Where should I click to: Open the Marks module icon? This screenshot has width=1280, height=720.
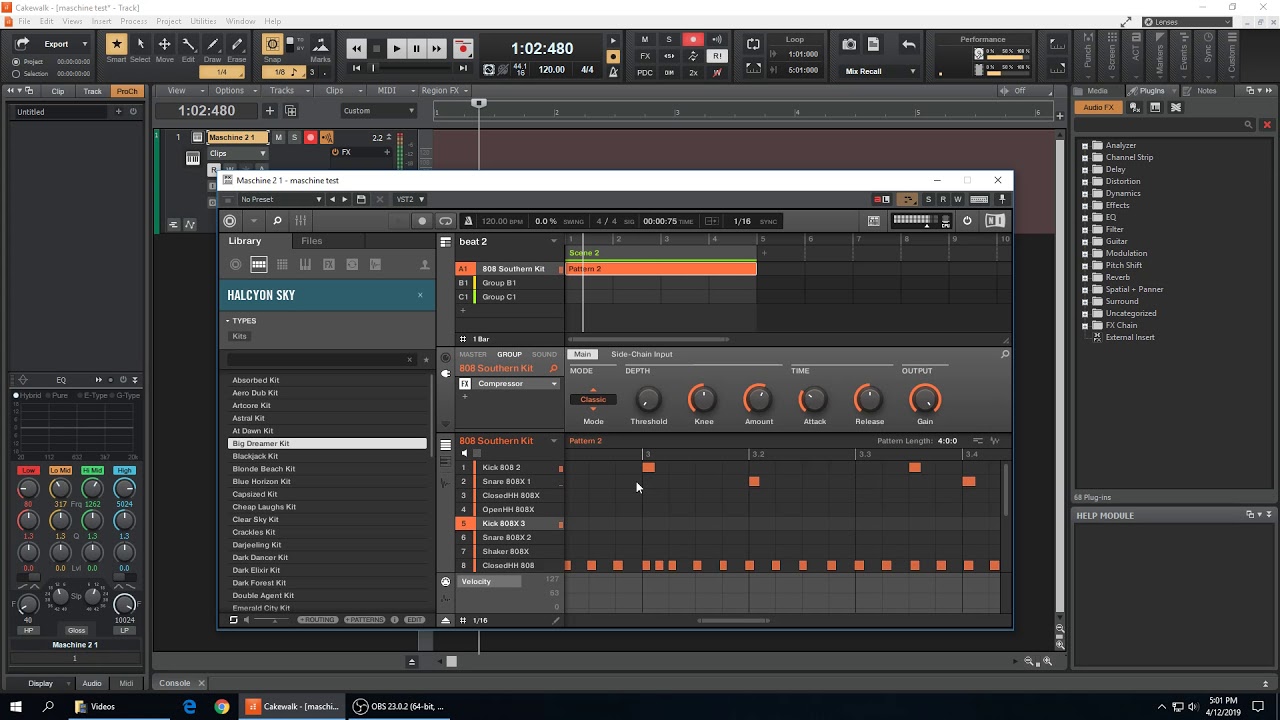(320, 44)
